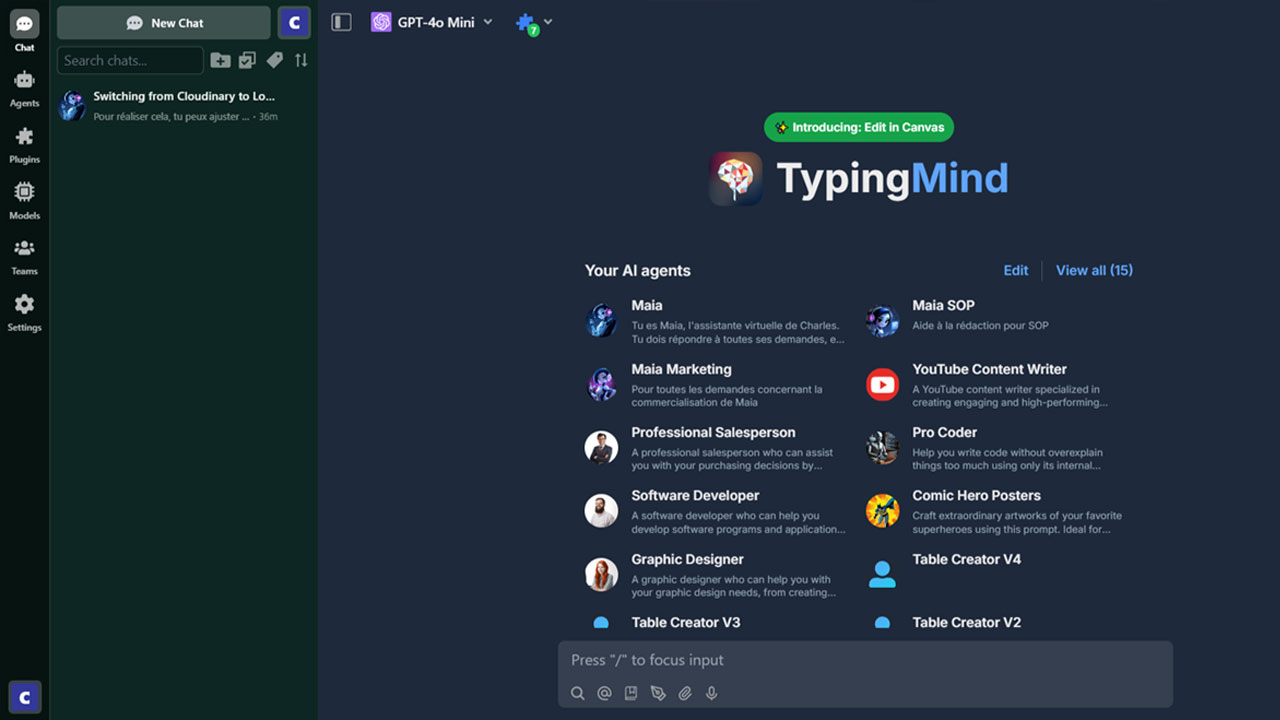This screenshot has height=720, width=1280.
Task: Open the Plugins section in sidebar
Action: [24, 144]
